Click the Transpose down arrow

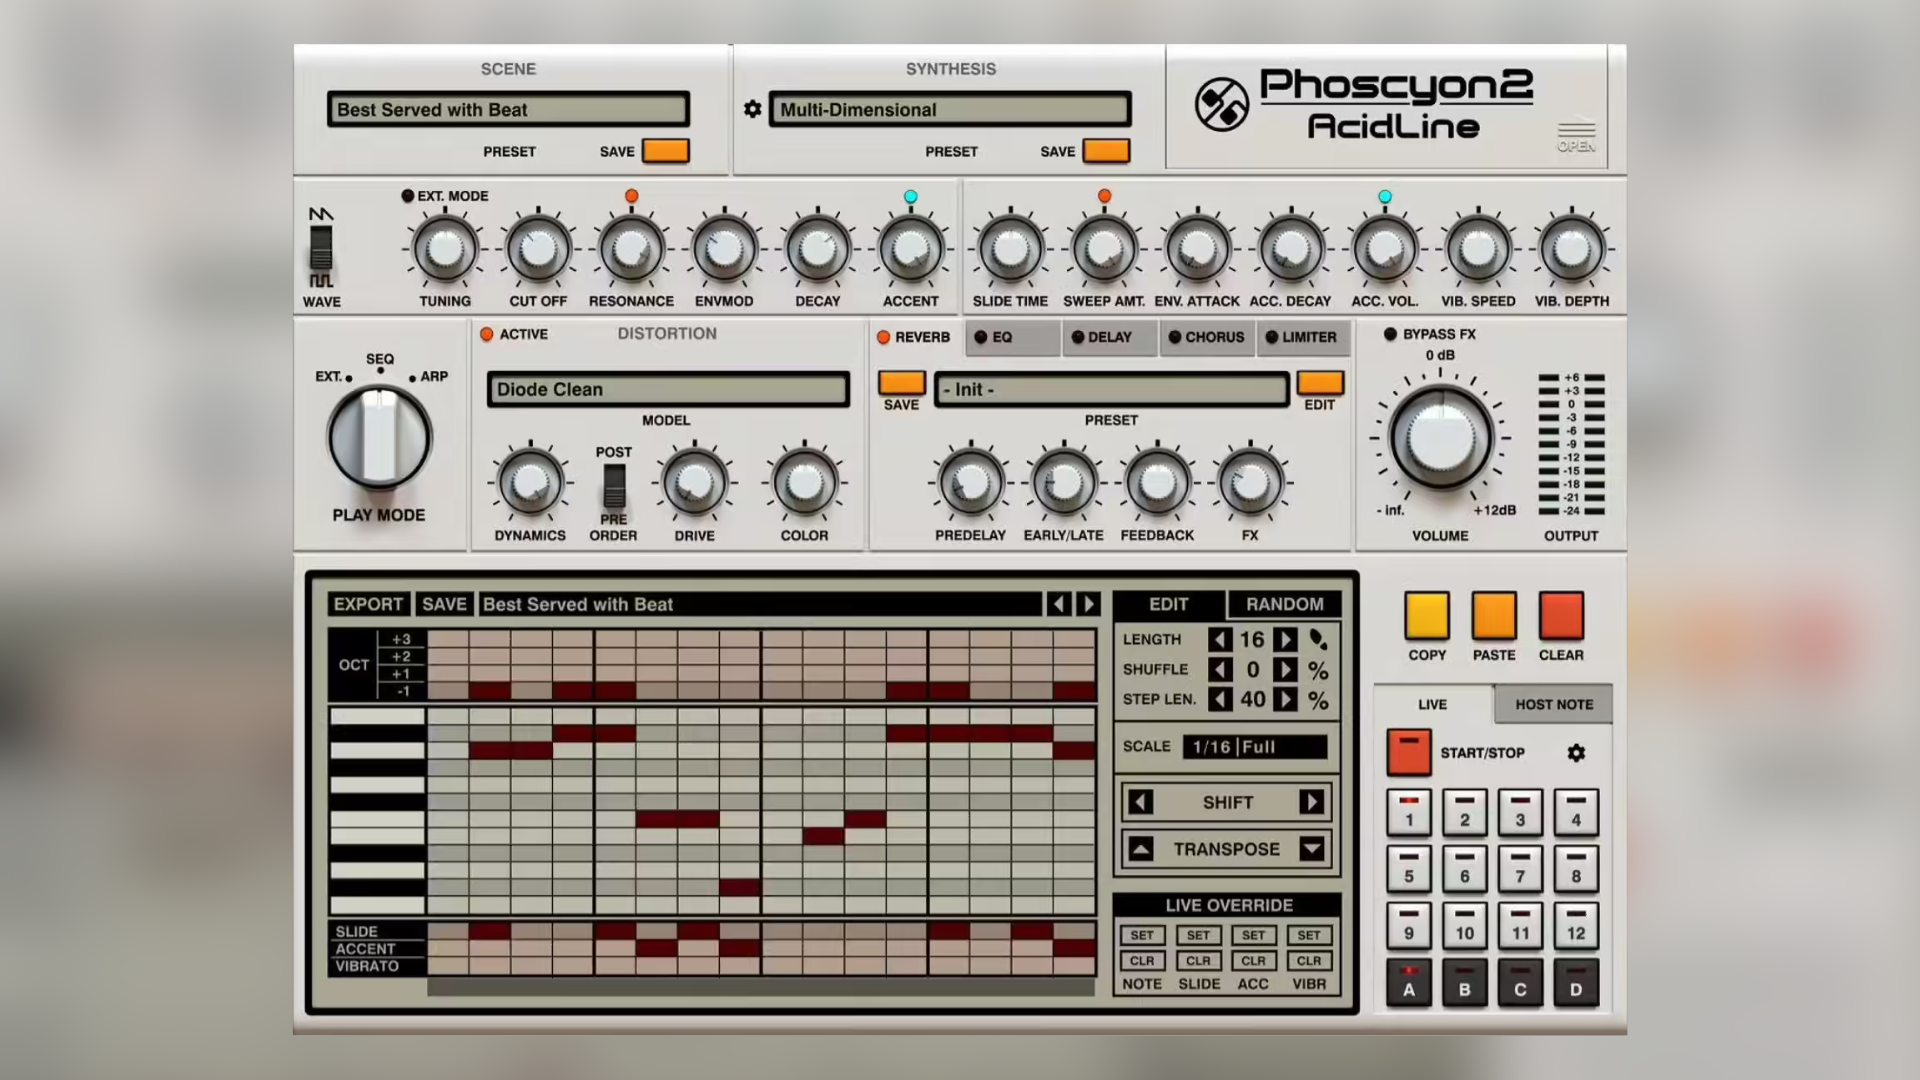point(1311,849)
